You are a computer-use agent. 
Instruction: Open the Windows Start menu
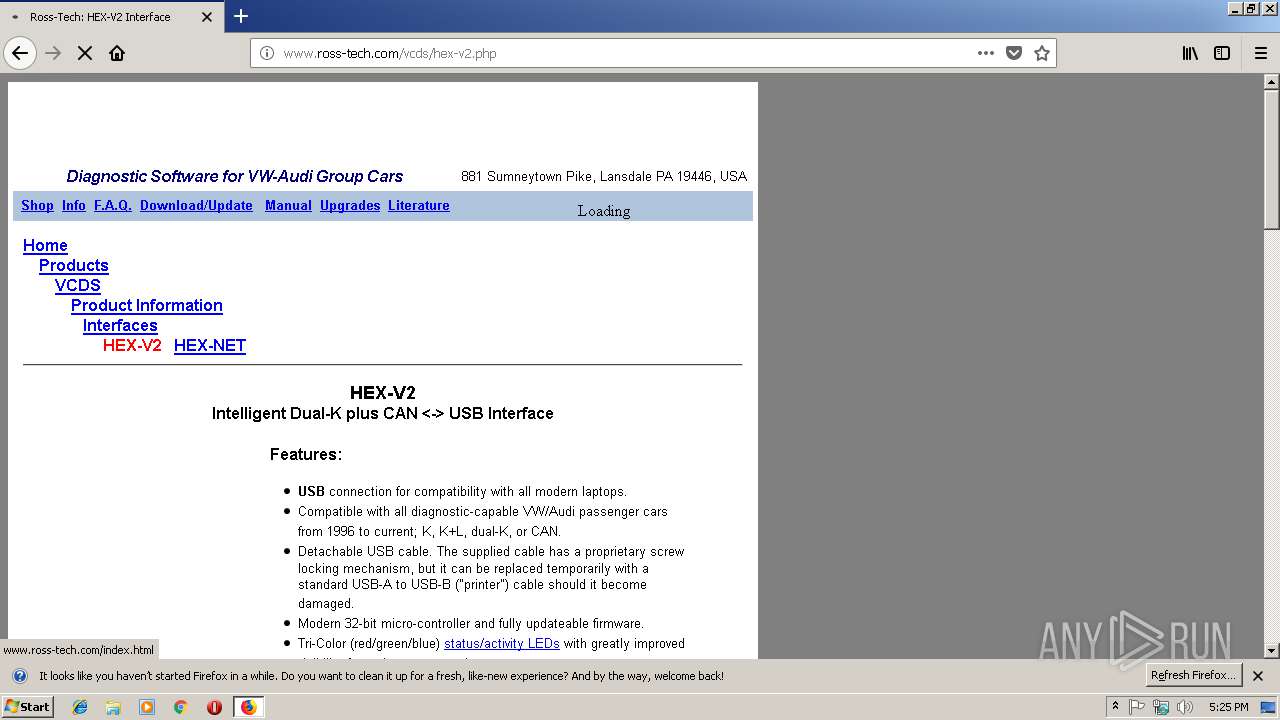[x=27, y=706]
